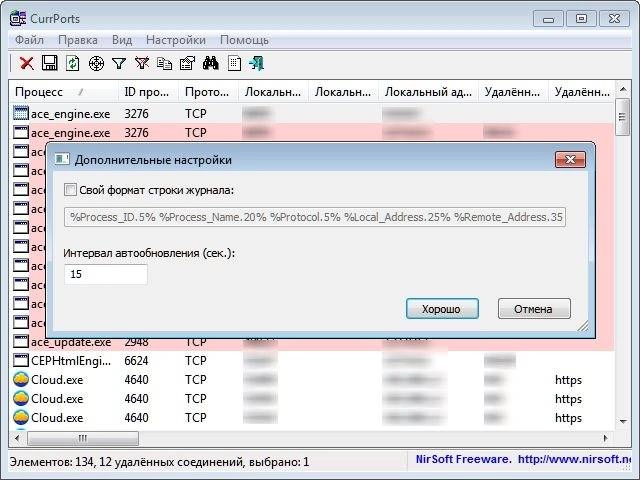Close the Дополнительные настройки dialog
This screenshot has height=480, width=640.
(x=570, y=160)
